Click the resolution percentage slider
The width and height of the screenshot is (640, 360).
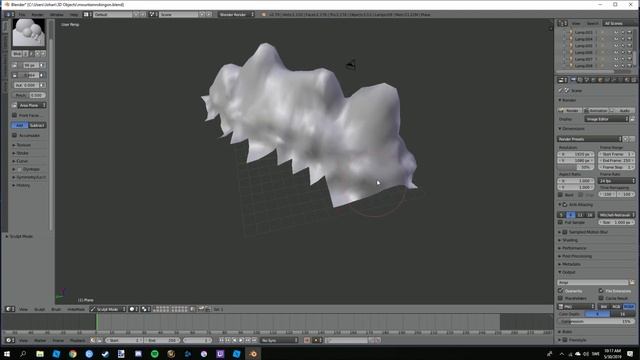[x=576, y=167]
